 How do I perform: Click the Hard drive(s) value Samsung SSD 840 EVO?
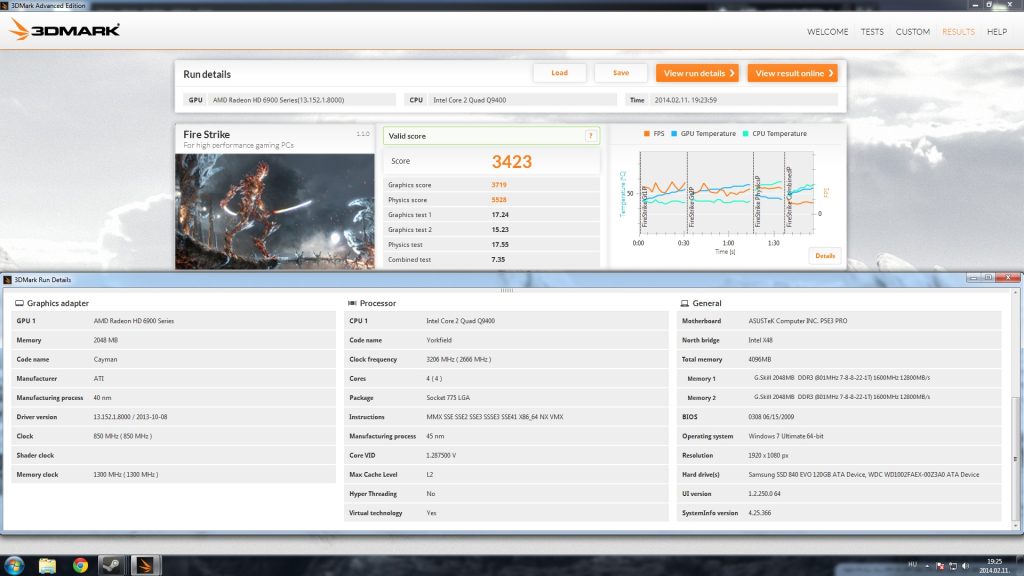coord(864,475)
